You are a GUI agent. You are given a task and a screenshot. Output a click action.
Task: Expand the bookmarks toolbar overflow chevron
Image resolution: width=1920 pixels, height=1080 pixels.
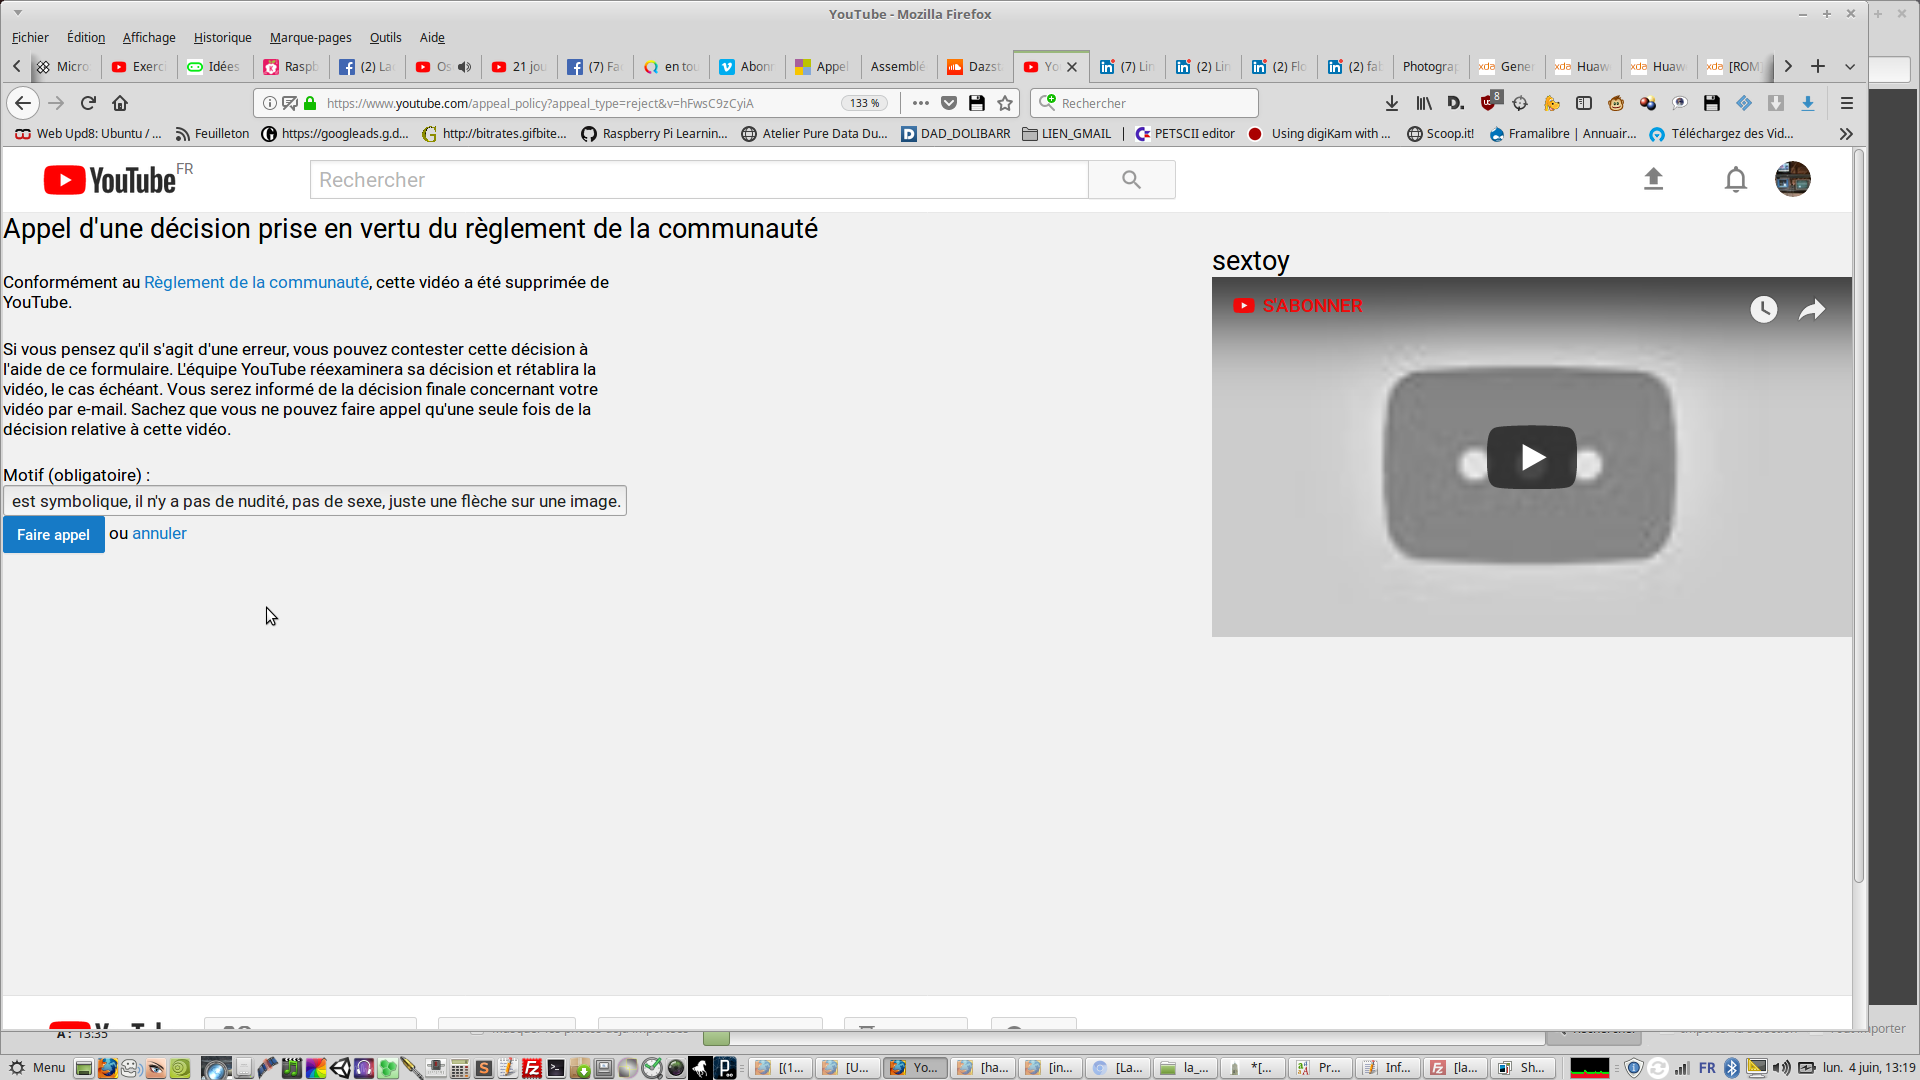pos(1846,134)
